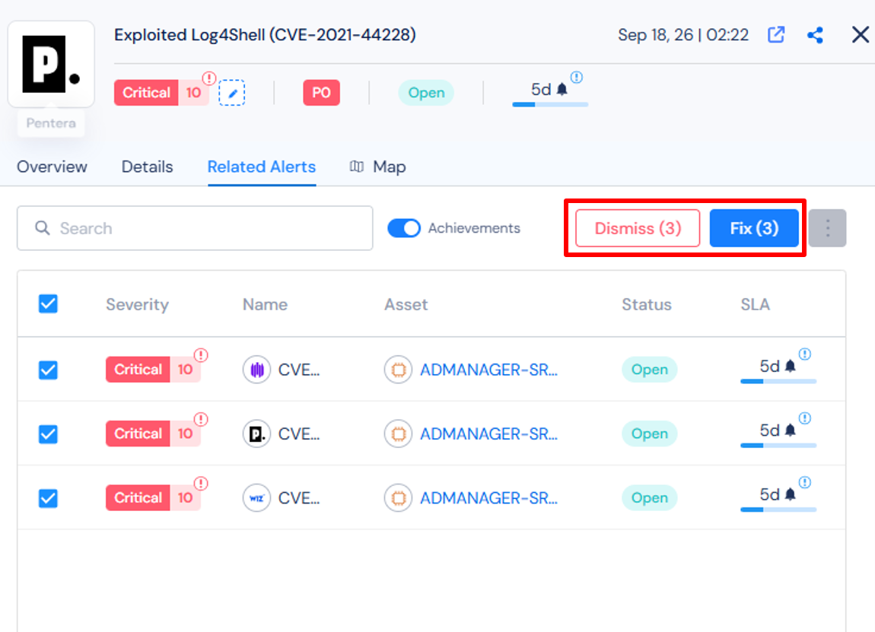Image resolution: width=875 pixels, height=632 pixels.
Task: Click the SLA bell icon in the header
Action: 562,89
